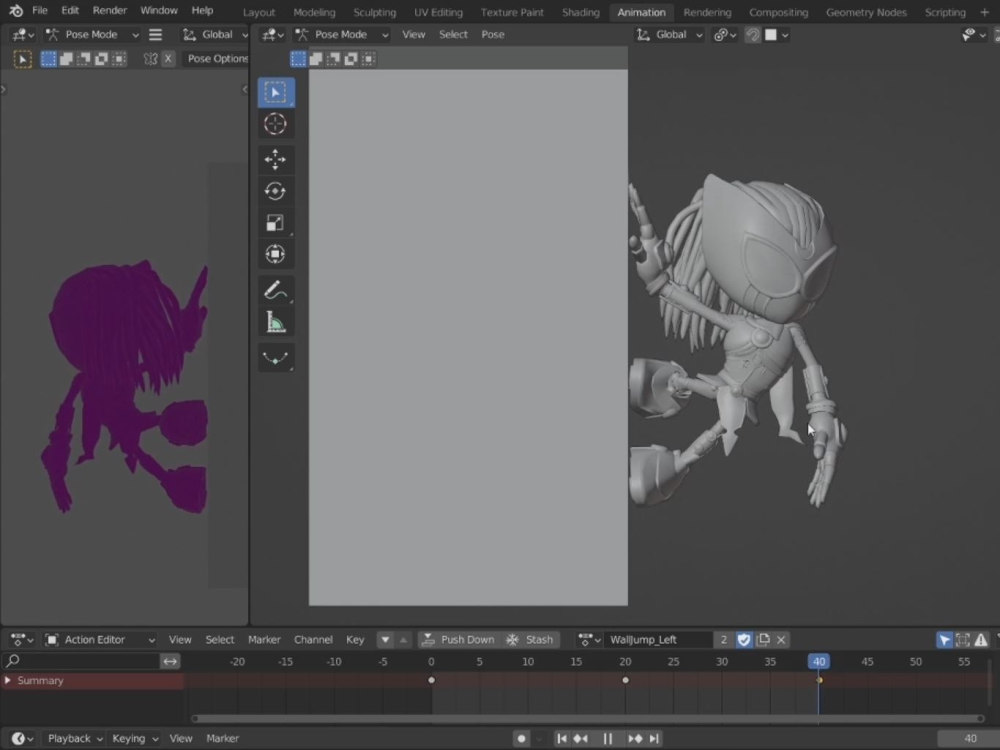The image size is (1000, 750).
Task: Select the Transform tool
Action: tap(276, 253)
